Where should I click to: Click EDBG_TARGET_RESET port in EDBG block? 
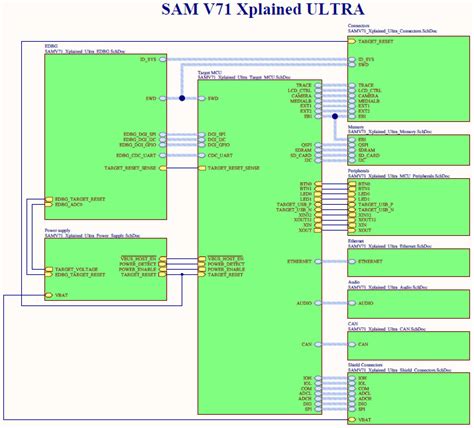point(49,199)
